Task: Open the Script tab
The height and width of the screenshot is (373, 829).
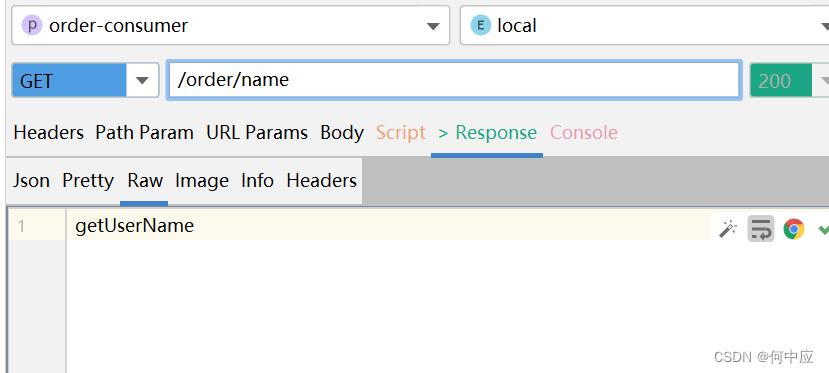Action: click(401, 133)
